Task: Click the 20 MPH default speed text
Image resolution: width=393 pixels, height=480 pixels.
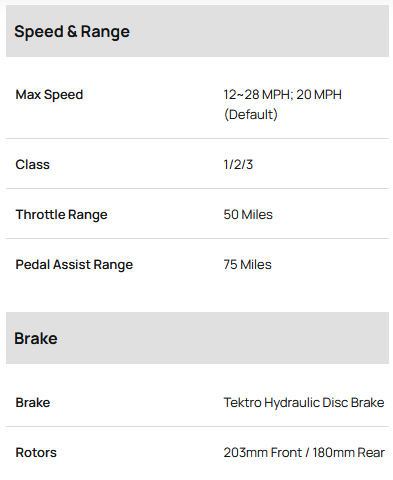Action: (319, 95)
